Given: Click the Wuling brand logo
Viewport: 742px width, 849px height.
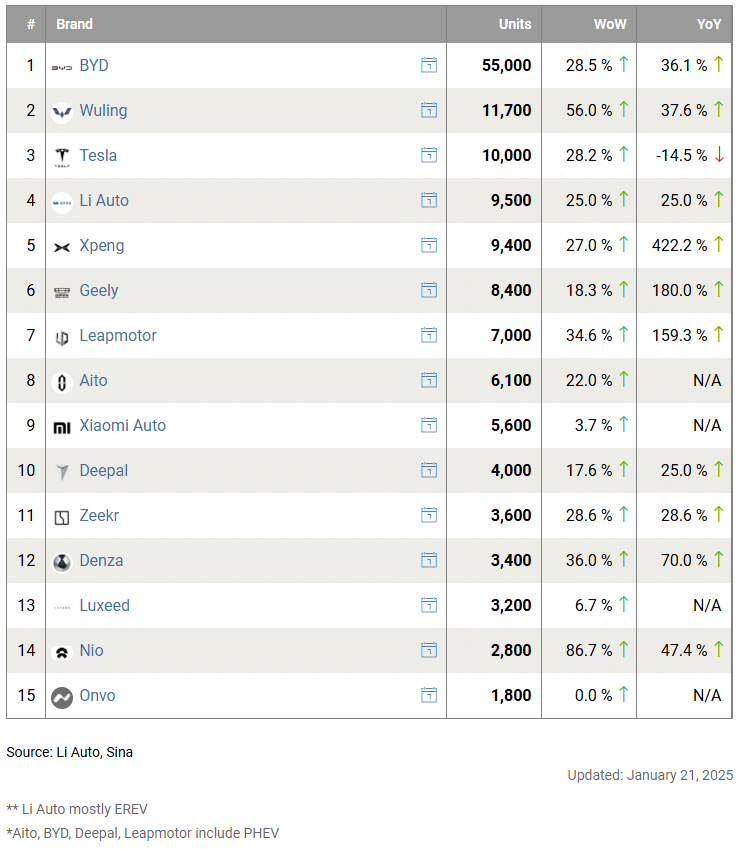Looking at the screenshot, I should [x=62, y=111].
